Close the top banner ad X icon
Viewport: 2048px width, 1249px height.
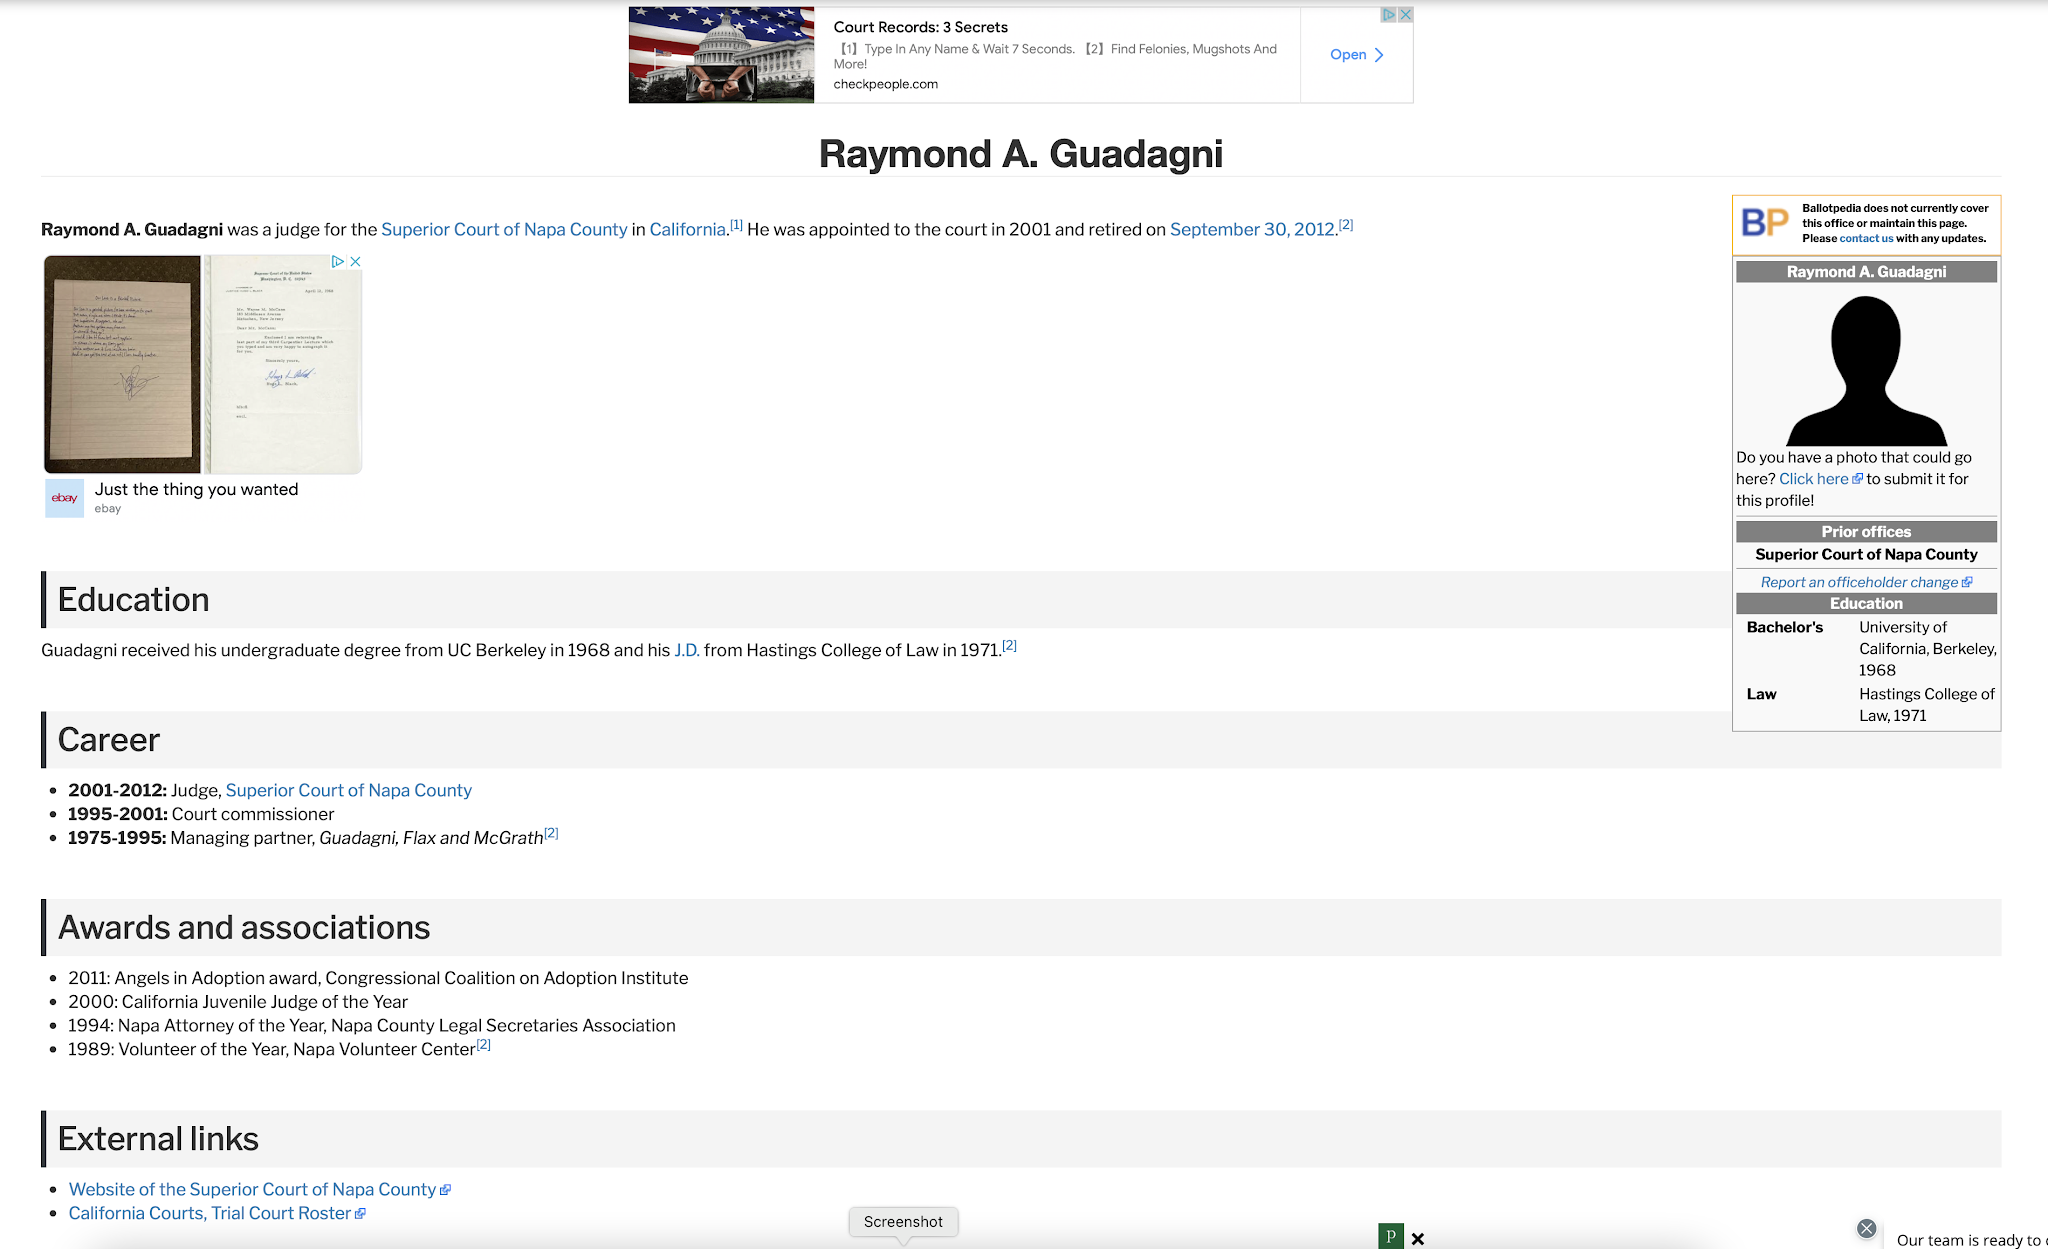(1405, 15)
